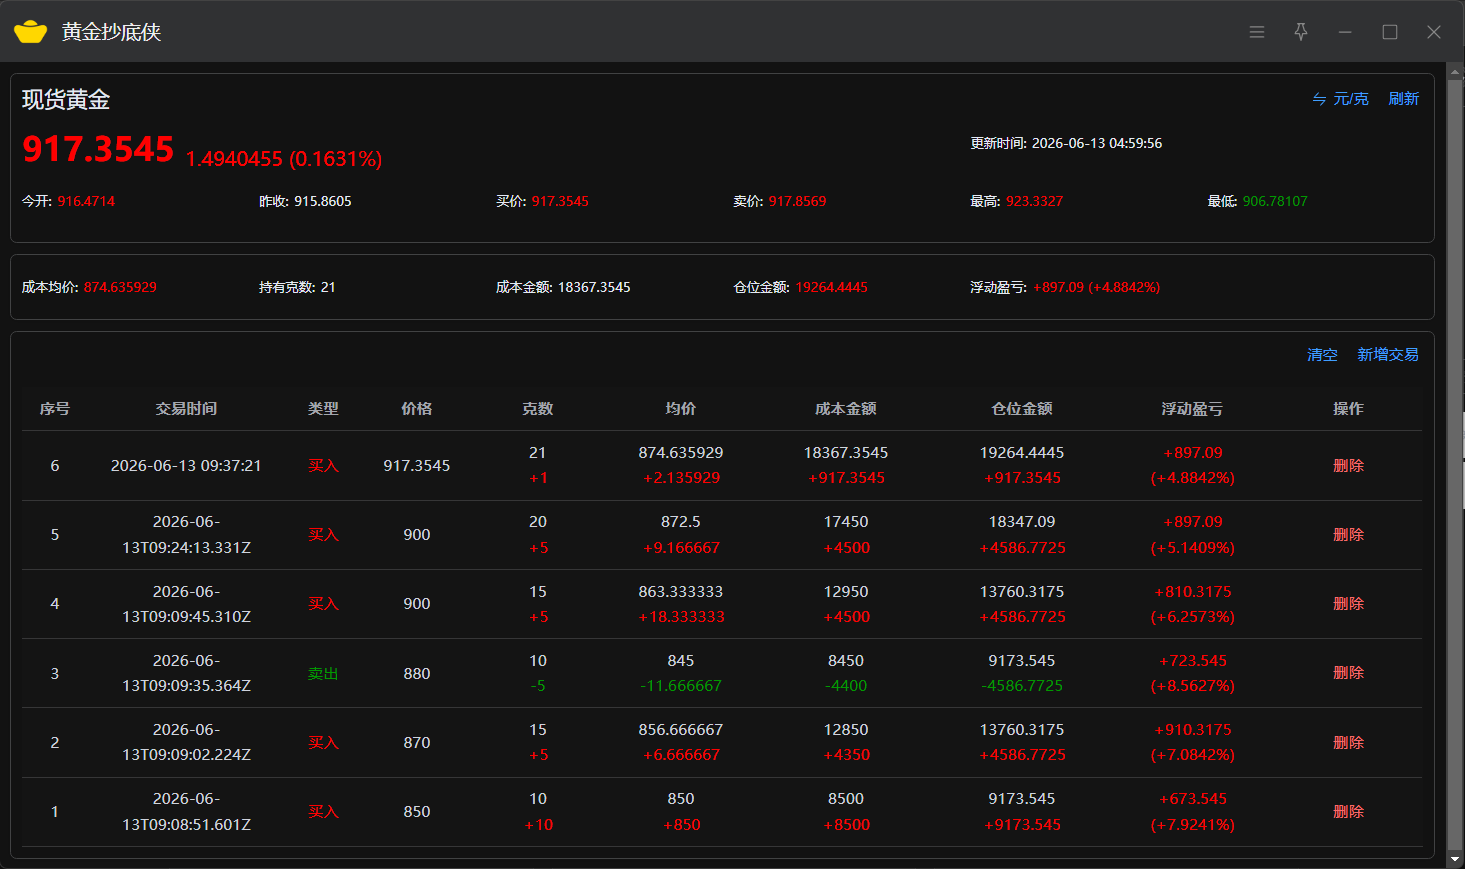Delete trade row 4 via 删除
Screen dimensions: 1465x869
click(x=1348, y=603)
